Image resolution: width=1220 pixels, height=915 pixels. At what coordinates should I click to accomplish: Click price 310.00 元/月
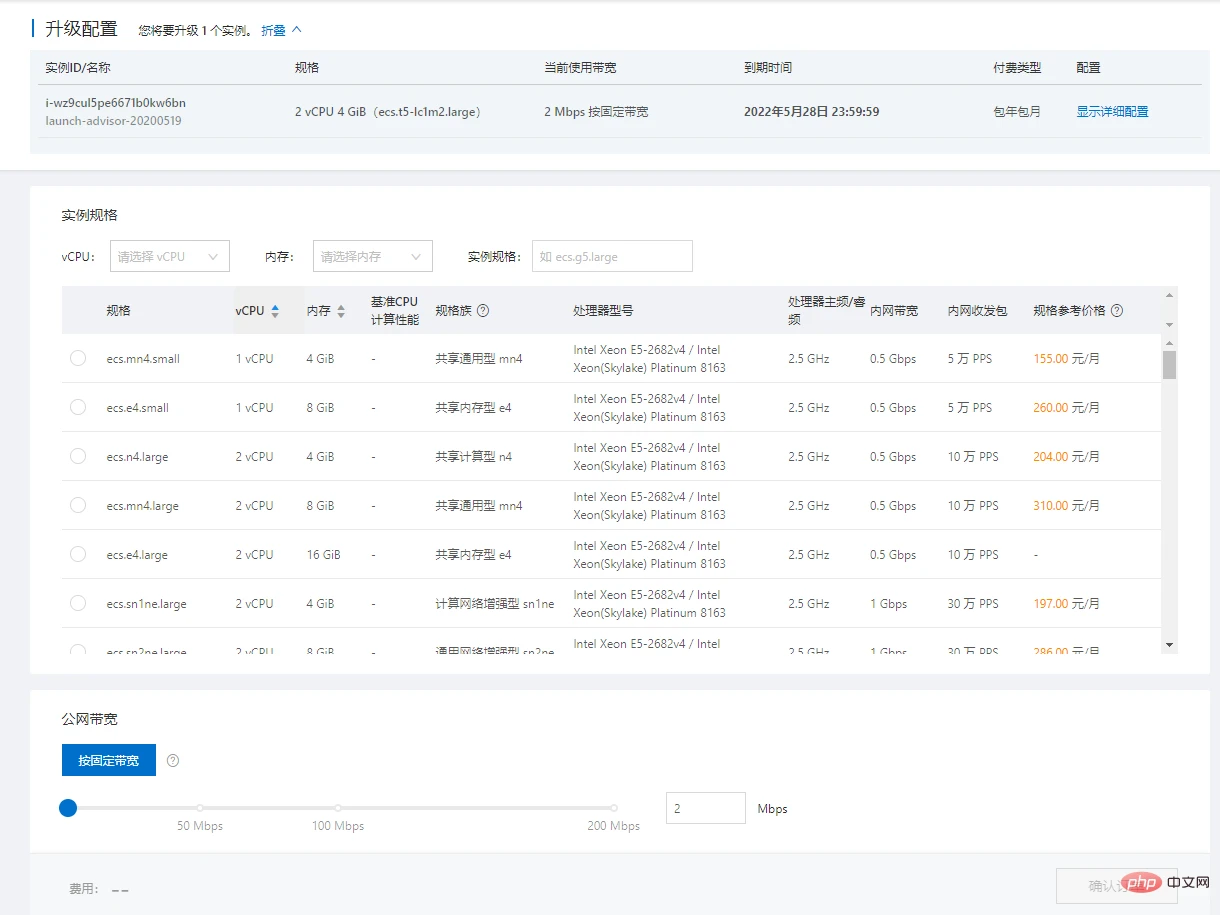coord(1066,505)
